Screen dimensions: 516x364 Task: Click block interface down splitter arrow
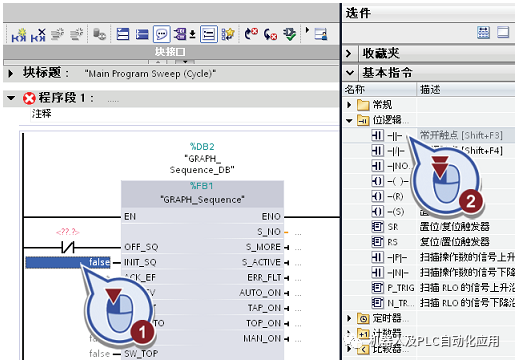pos(185,62)
